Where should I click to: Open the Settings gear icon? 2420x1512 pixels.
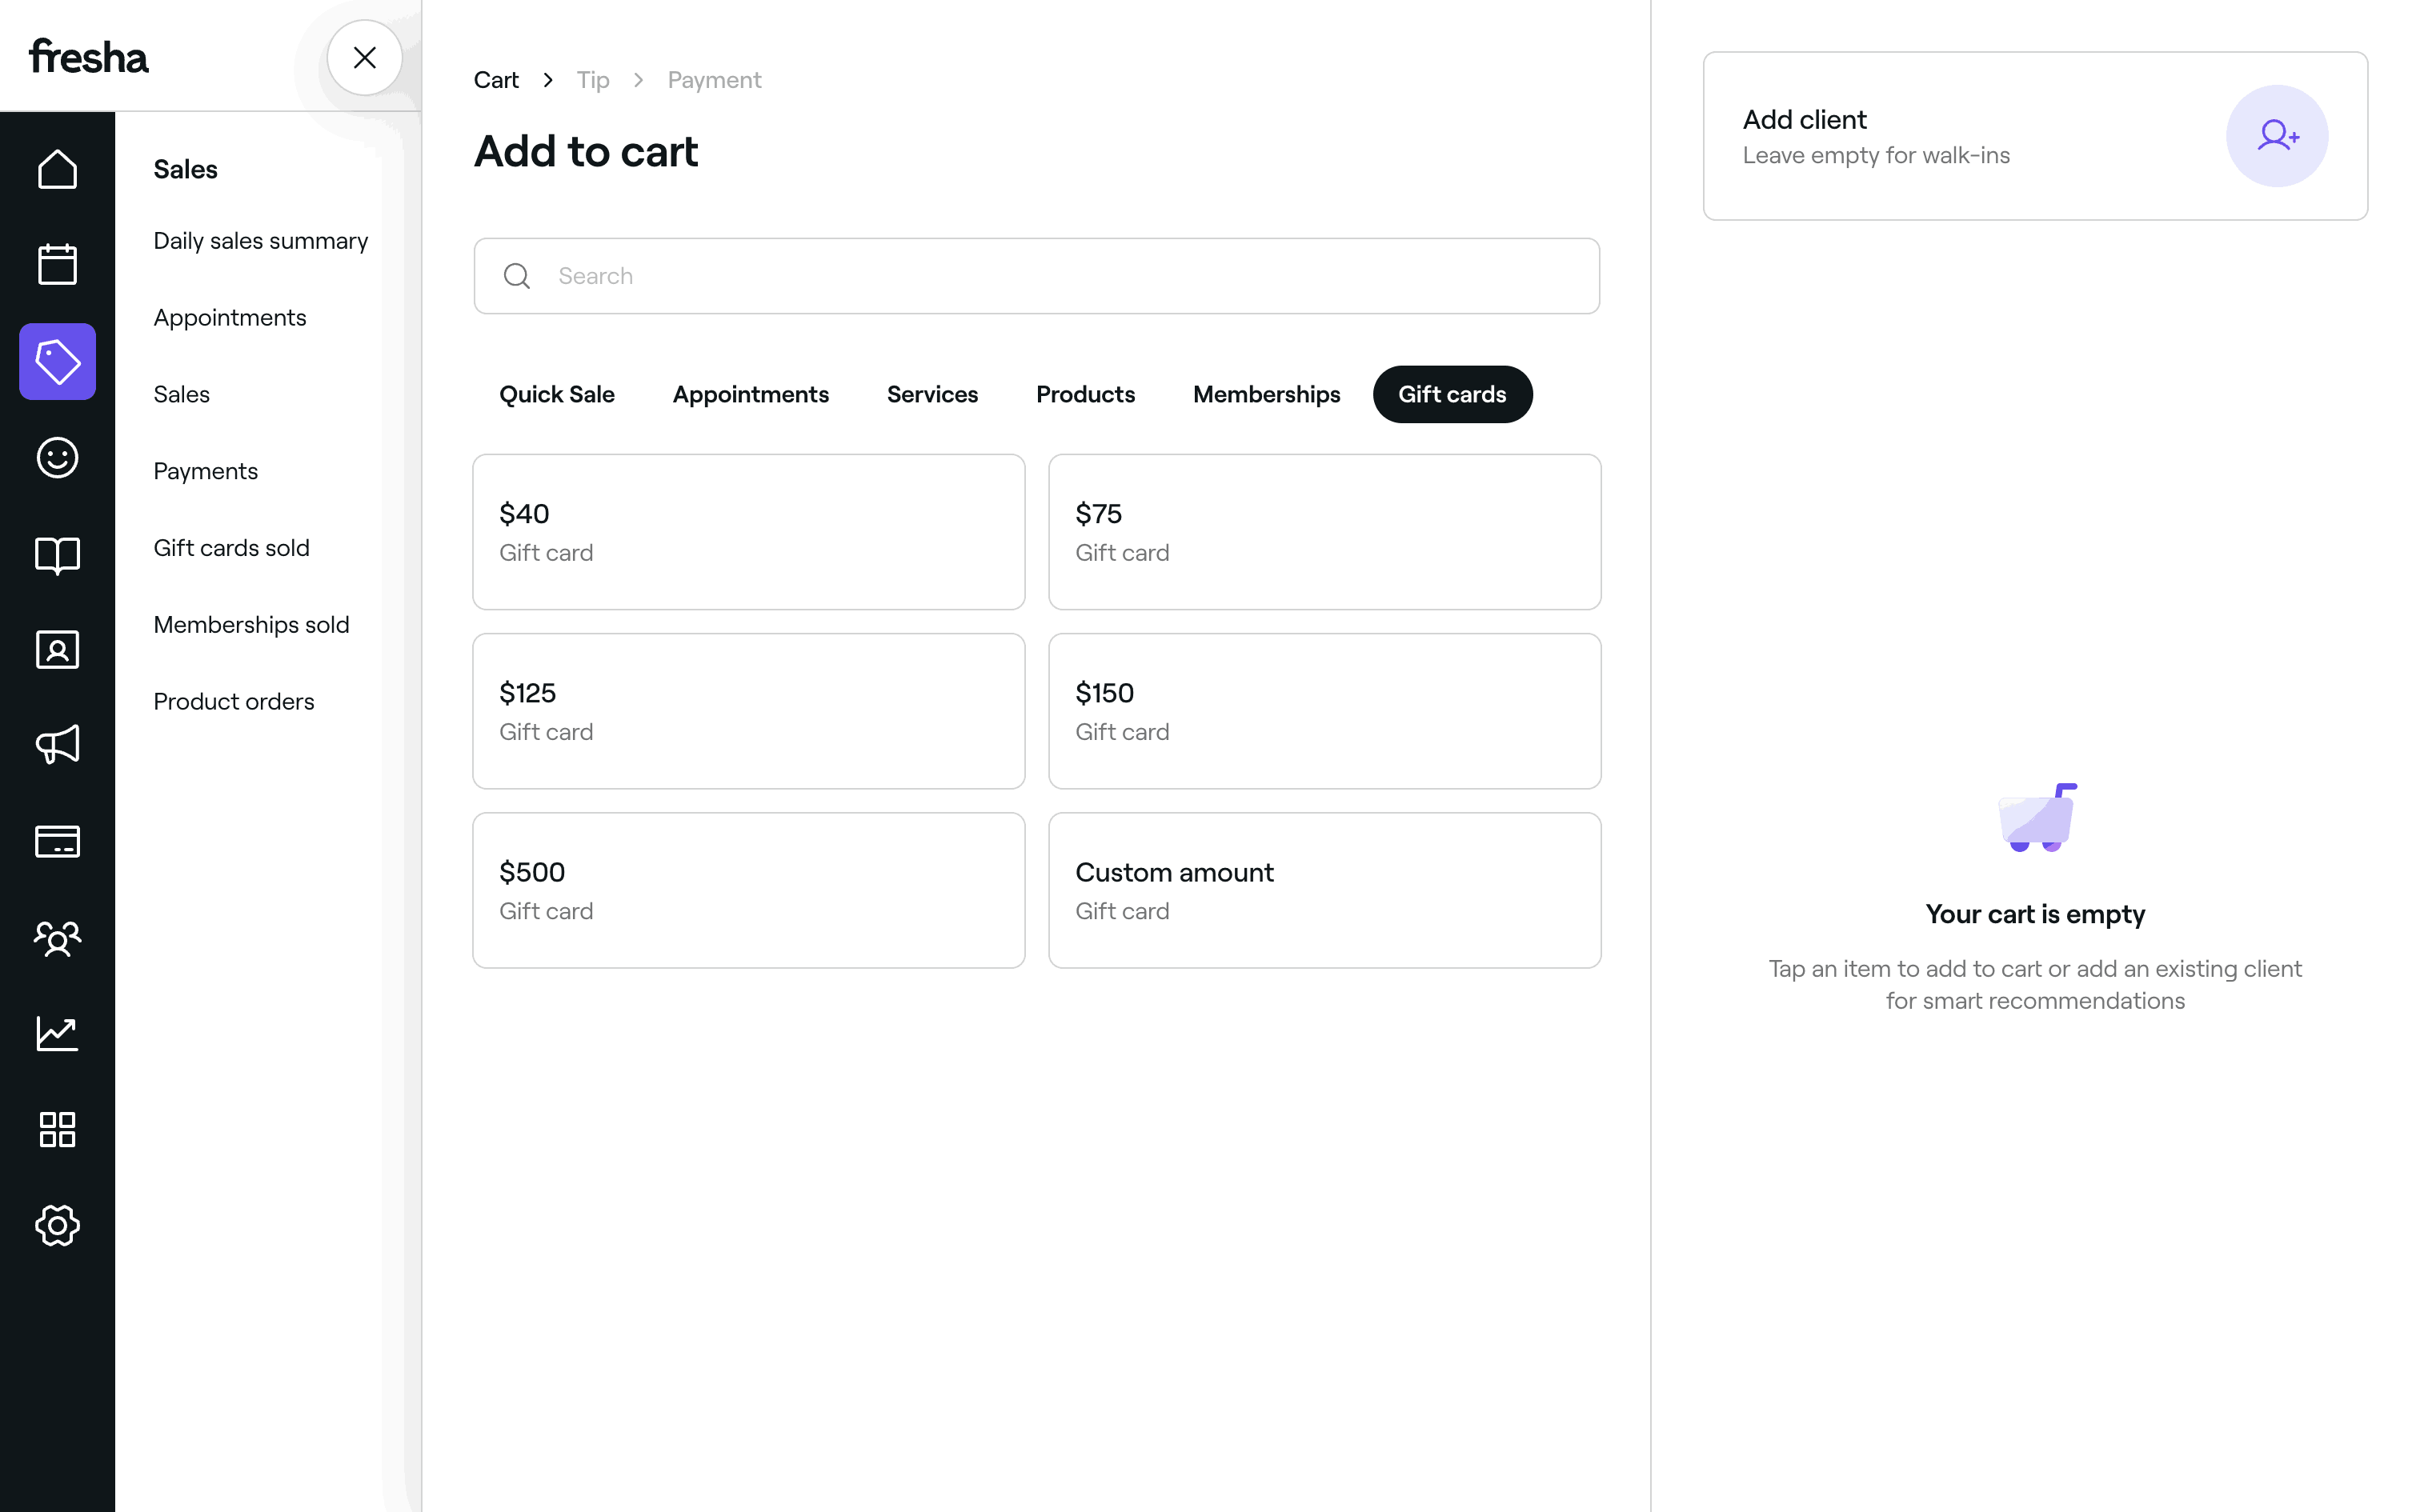click(x=57, y=1225)
